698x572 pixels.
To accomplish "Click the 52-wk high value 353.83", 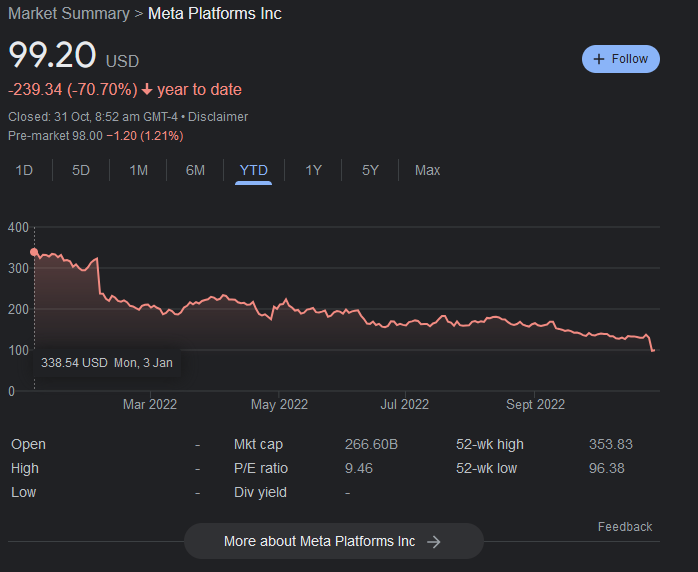I will tap(611, 444).
